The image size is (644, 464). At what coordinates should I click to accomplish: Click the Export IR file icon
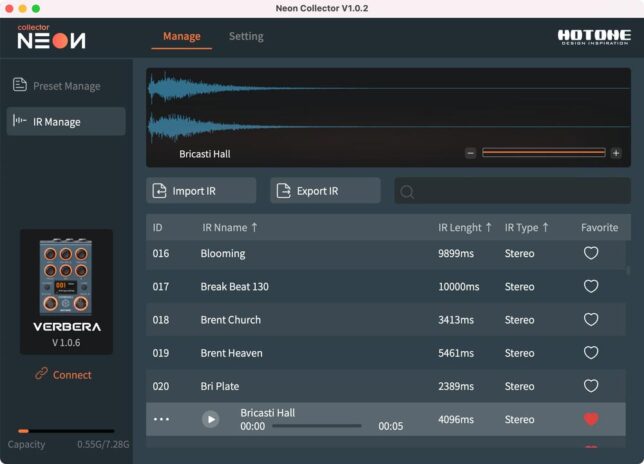coord(283,191)
